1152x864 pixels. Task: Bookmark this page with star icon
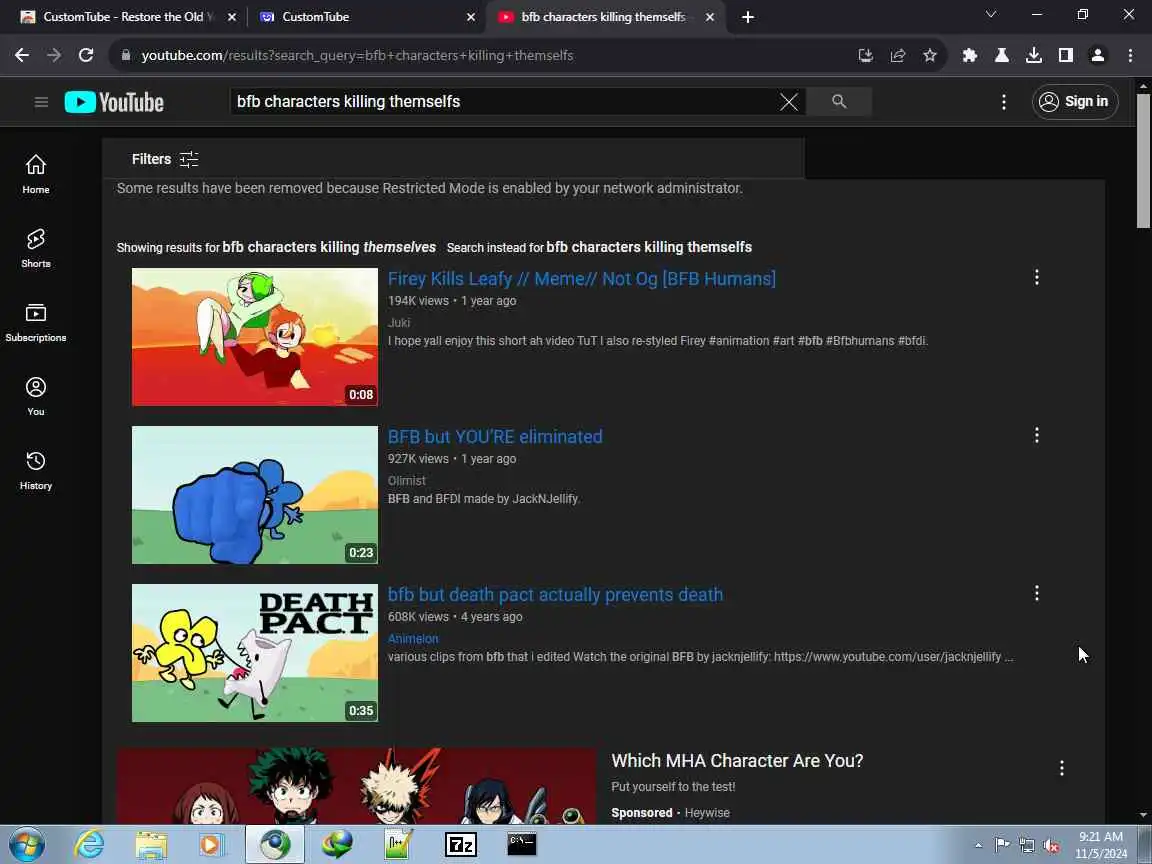[930, 55]
